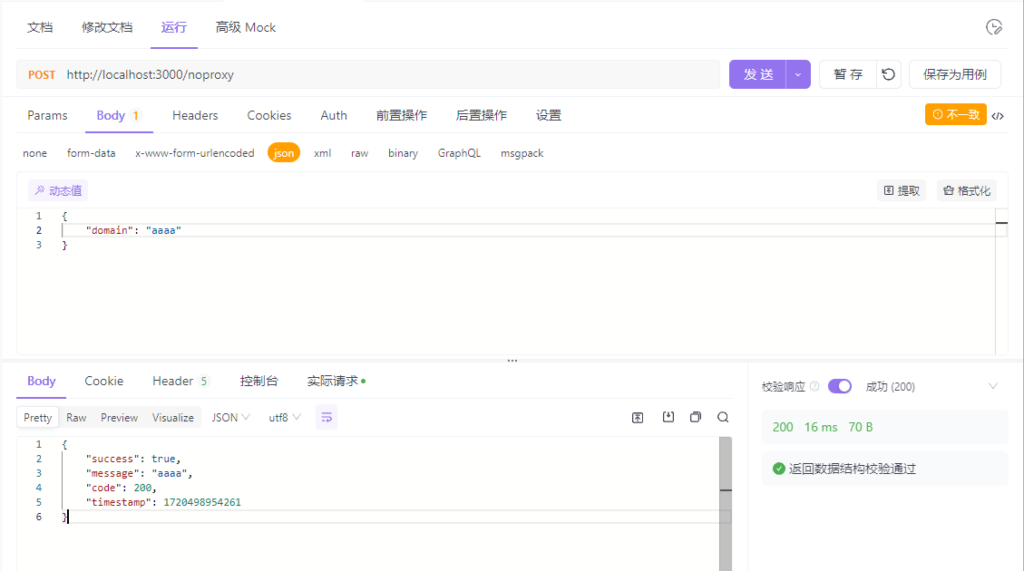Download the response to file icon
1024x571 pixels.
pyautogui.click(x=668, y=418)
